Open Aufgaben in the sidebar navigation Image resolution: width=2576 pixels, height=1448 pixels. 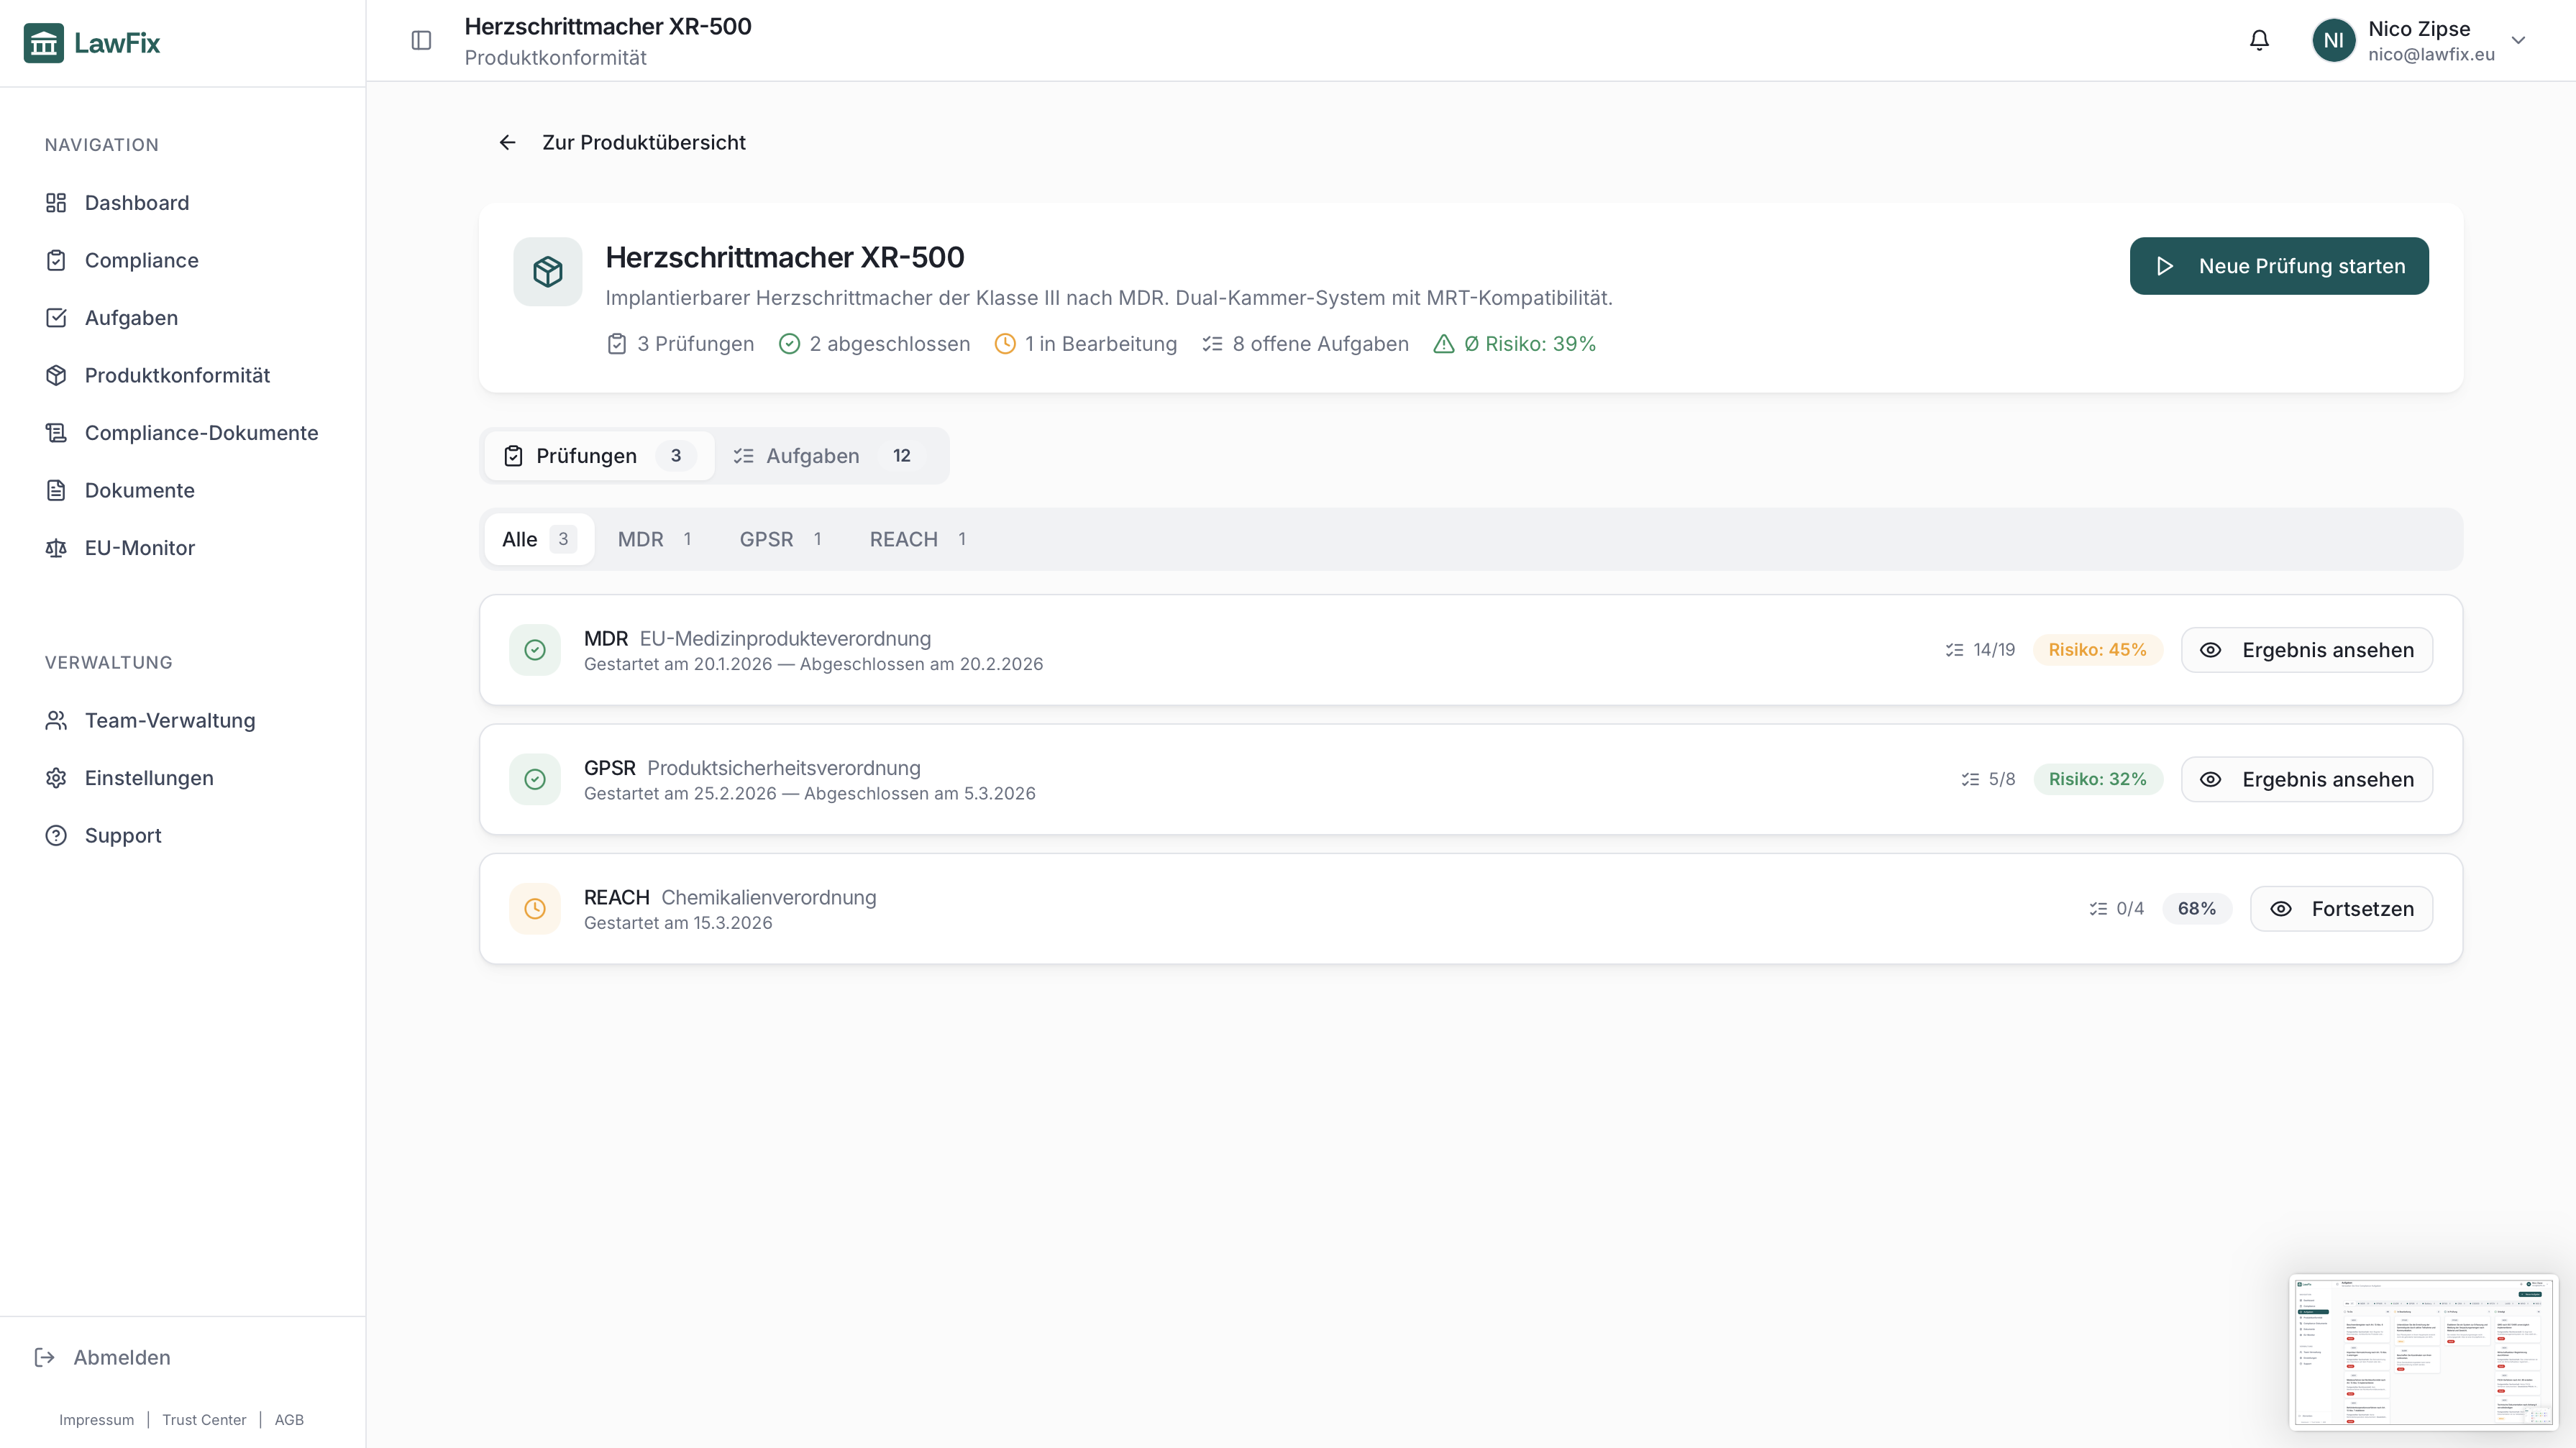click(183, 318)
